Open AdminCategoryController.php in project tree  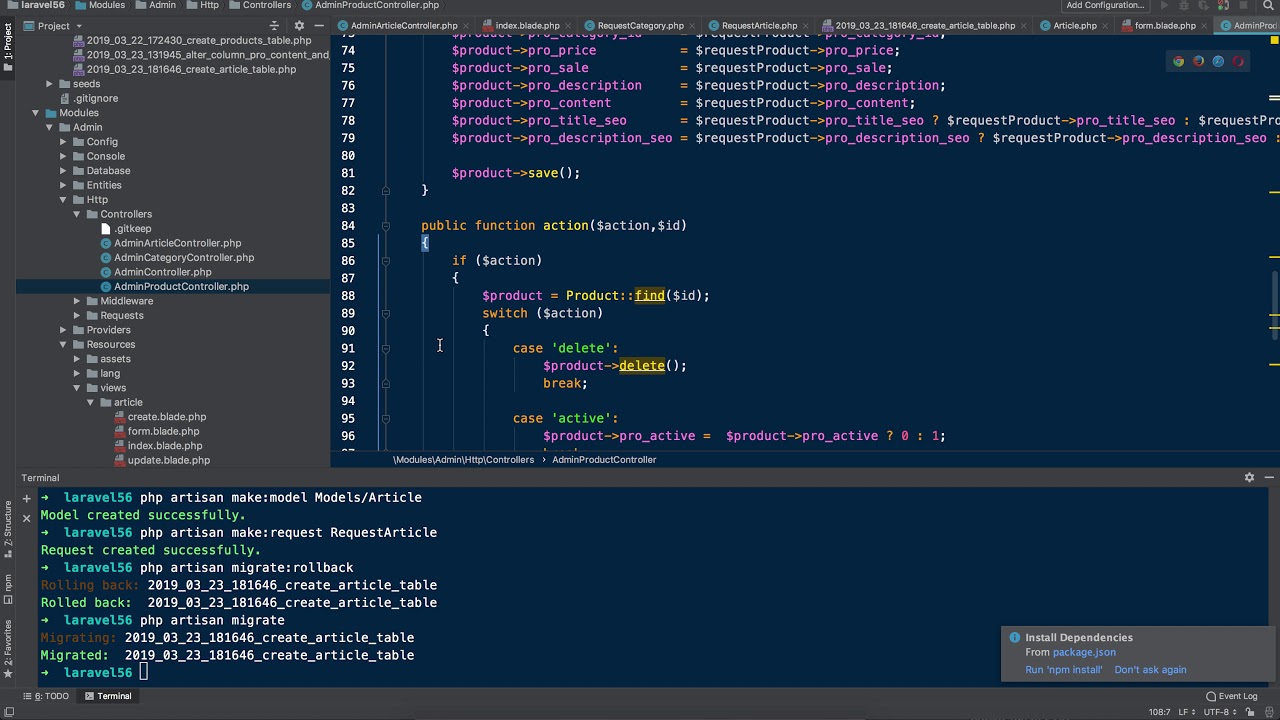[x=184, y=258]
